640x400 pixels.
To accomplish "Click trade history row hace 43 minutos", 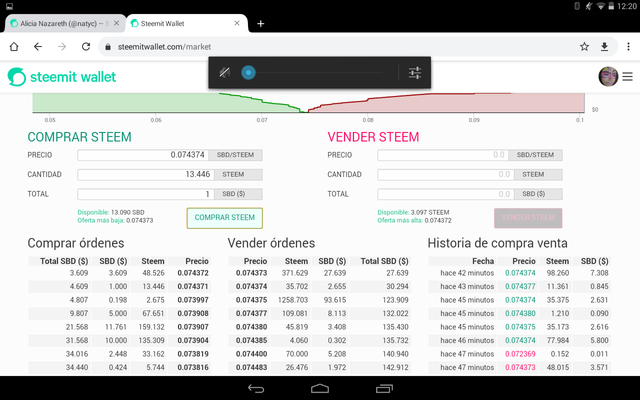I will pos(520,287).
